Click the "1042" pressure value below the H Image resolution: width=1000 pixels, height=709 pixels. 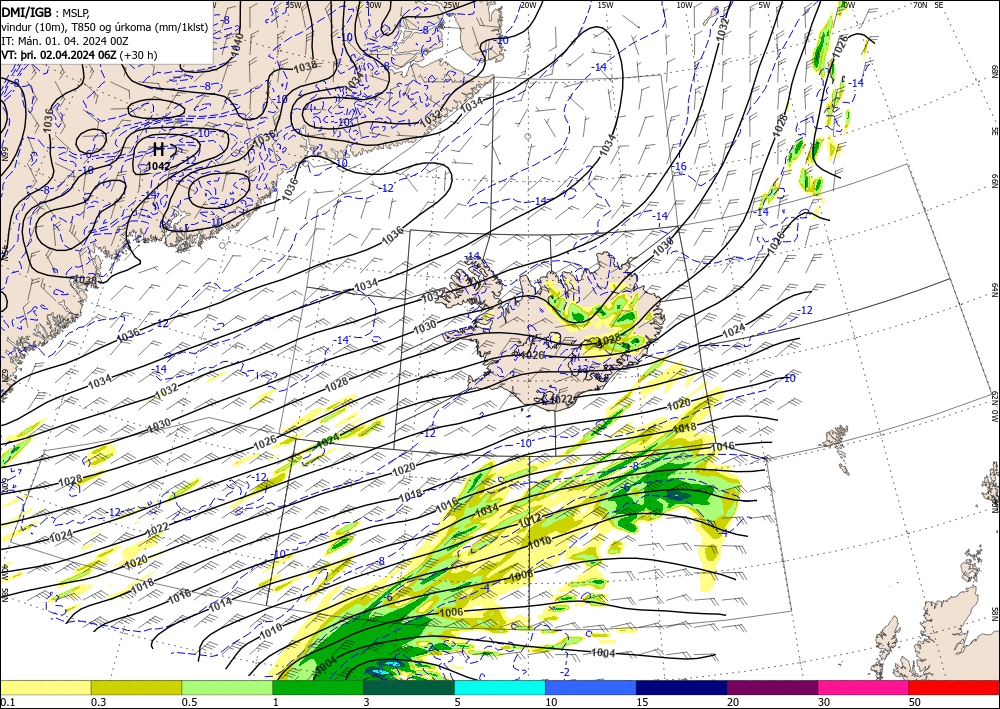158,166
